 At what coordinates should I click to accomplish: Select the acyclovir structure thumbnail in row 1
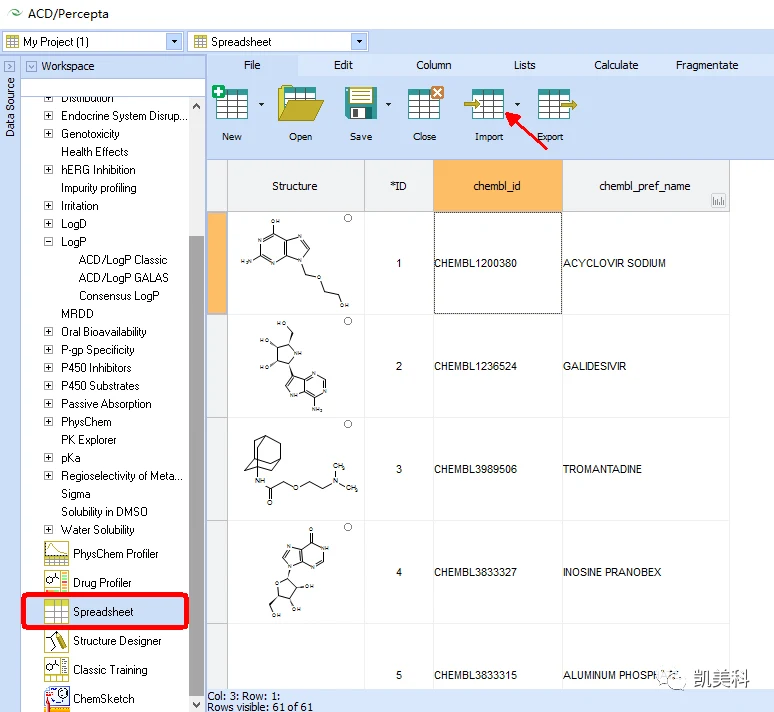296,263
